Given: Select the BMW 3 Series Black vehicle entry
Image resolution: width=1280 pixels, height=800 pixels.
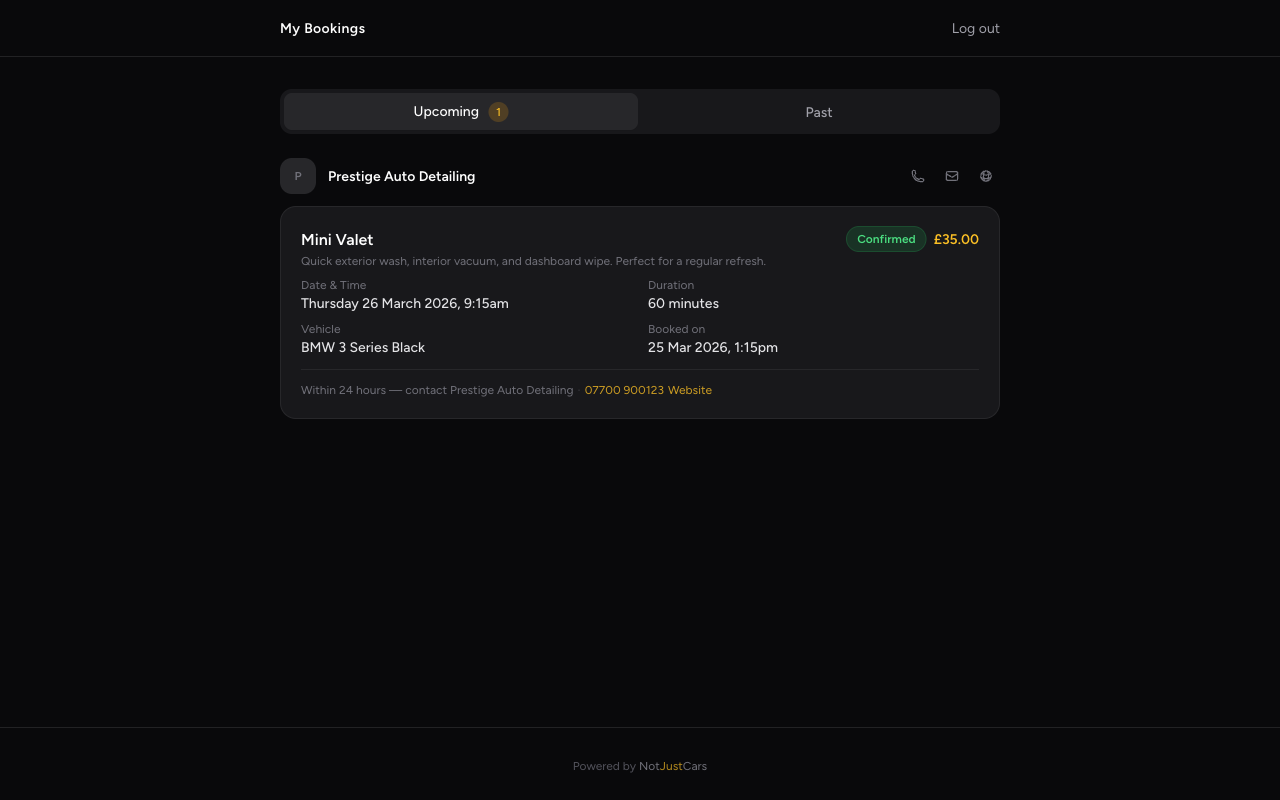Looking at the screenshot, I should tap(363, 347).
